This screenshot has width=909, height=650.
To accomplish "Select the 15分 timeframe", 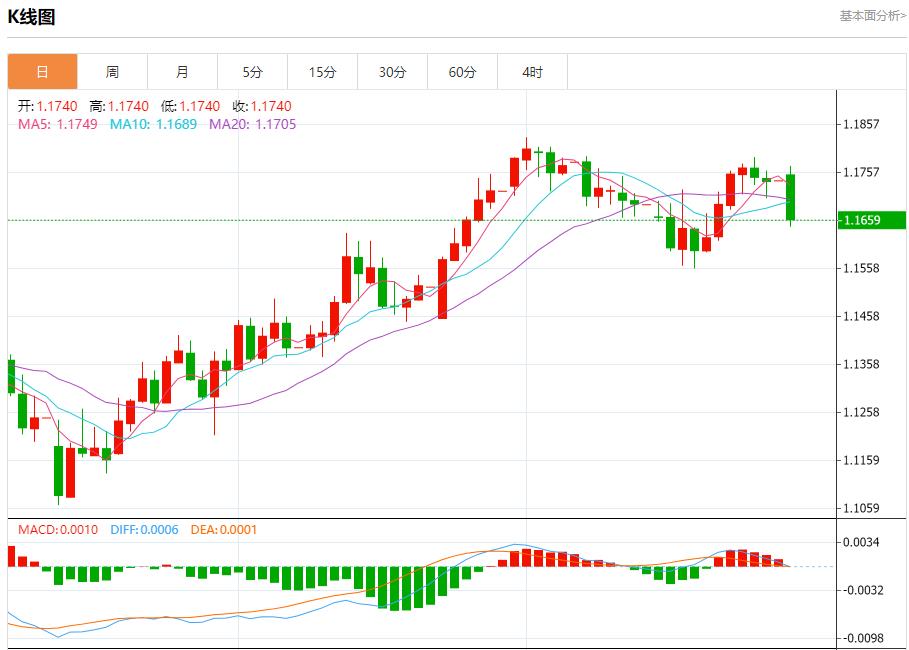I will point(324,71).
